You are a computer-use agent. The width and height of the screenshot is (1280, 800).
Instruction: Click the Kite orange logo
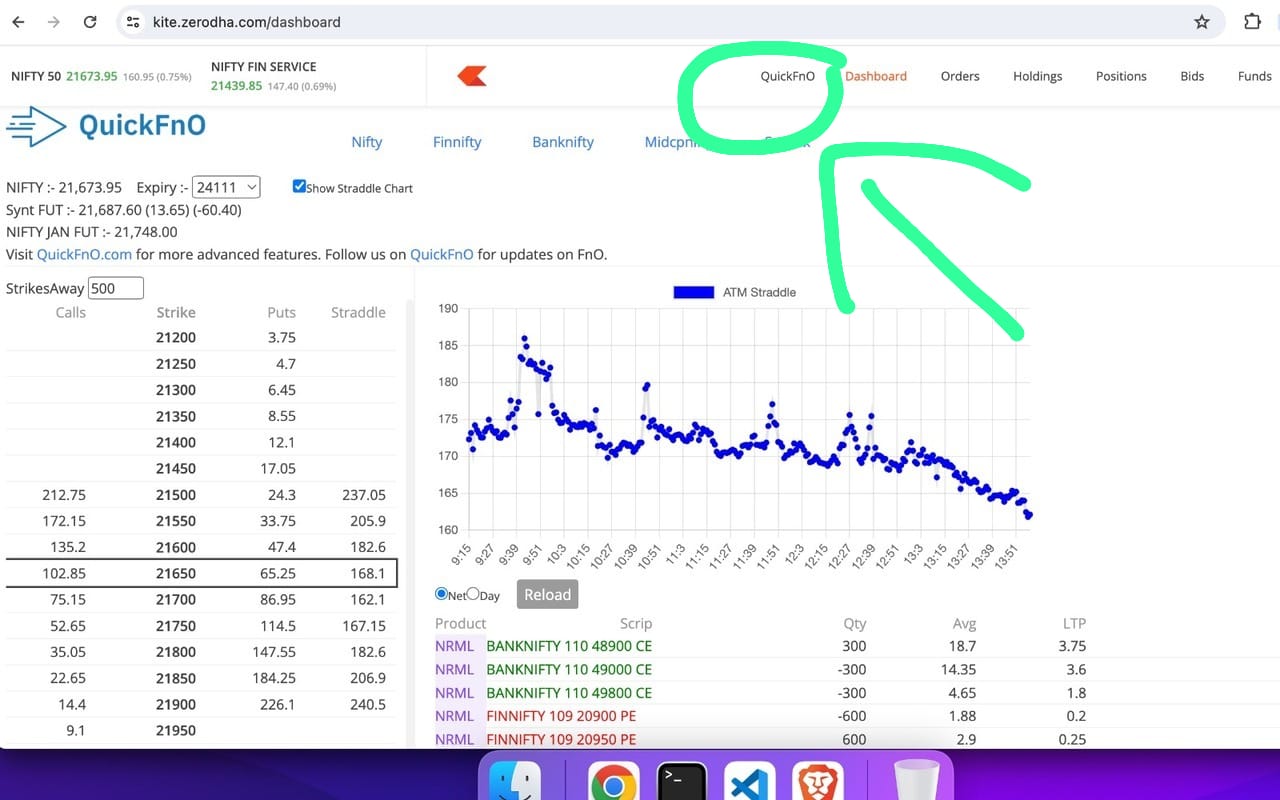coord(472,76)
